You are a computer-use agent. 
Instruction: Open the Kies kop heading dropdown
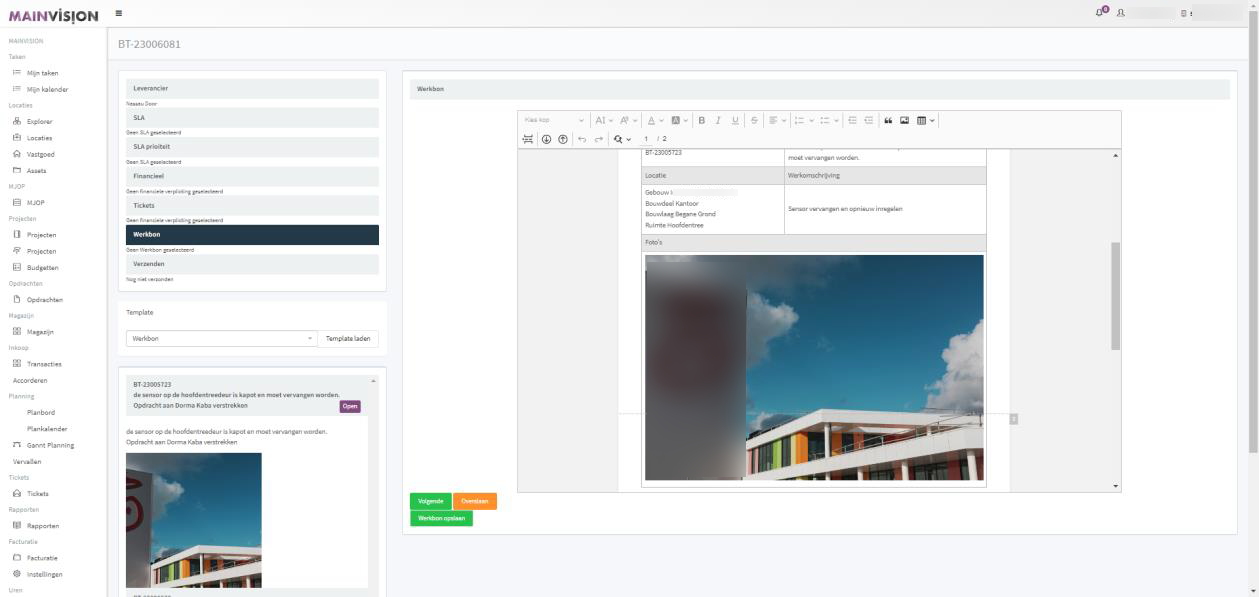coord(554,120)
